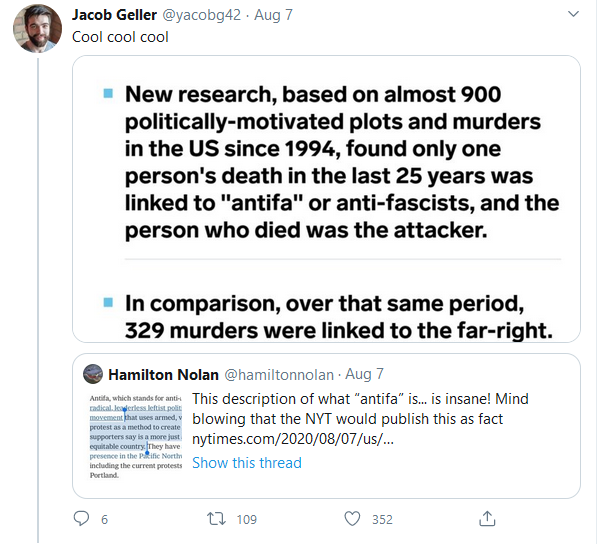Expand the tweet options chevron

tap(573, 14)
